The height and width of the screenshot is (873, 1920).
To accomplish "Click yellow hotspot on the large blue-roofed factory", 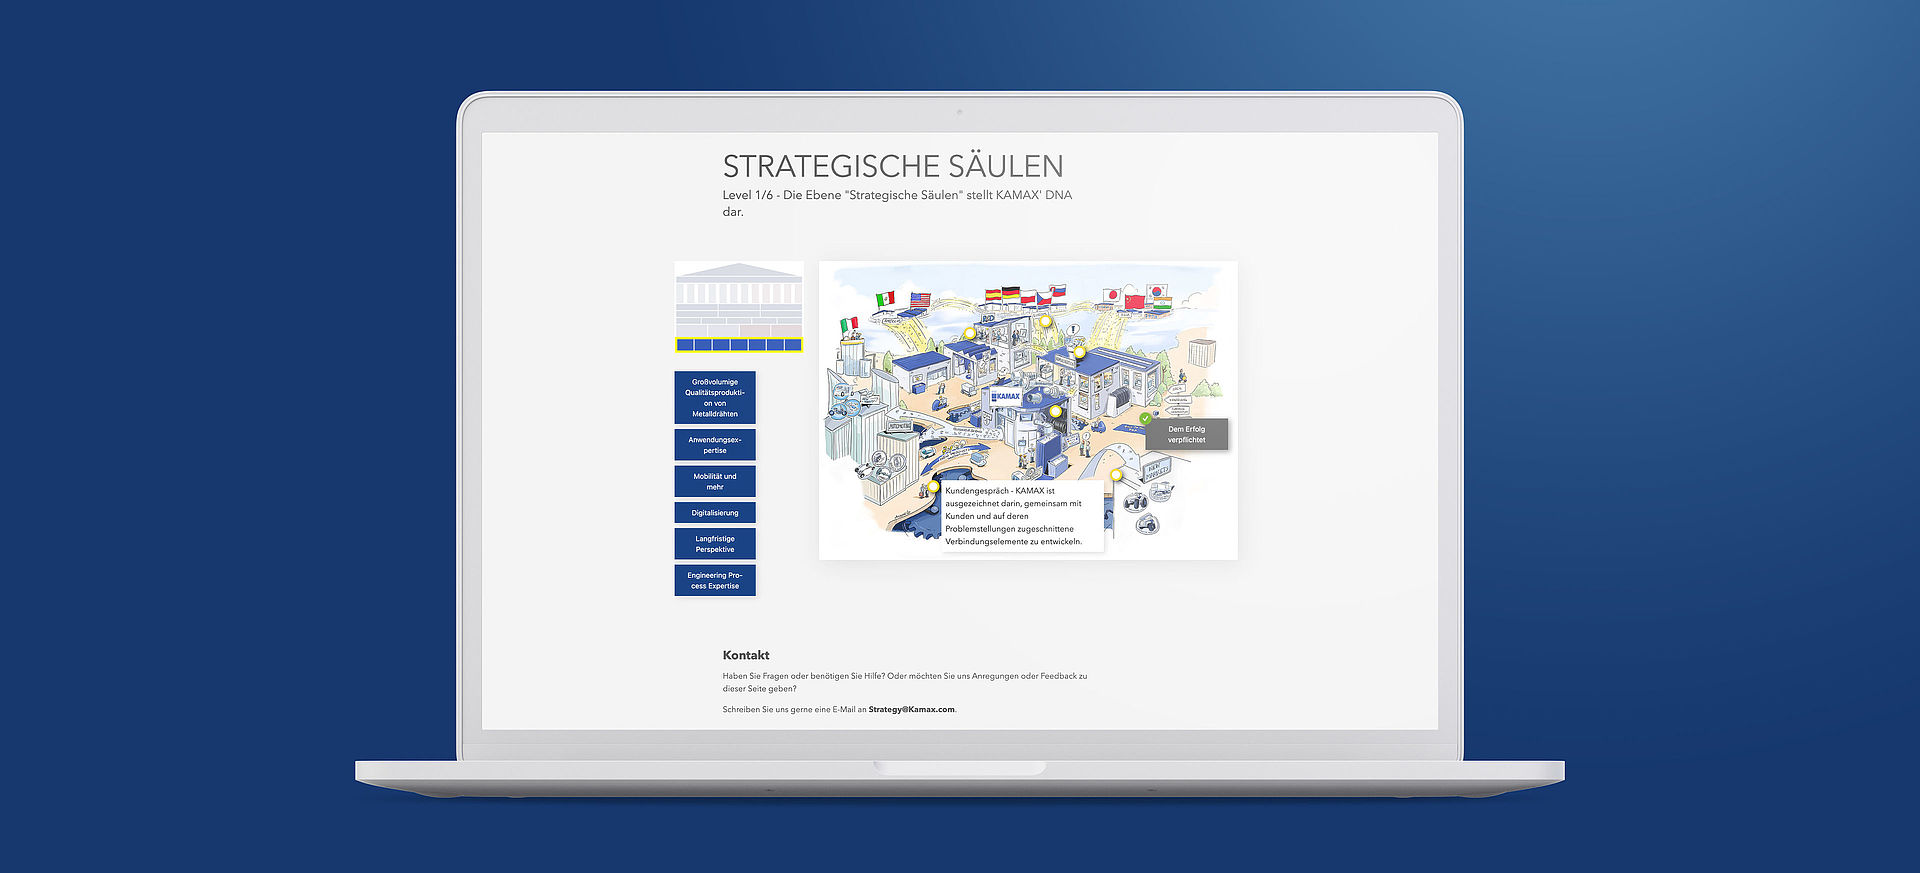I will tap(1079, 352).
